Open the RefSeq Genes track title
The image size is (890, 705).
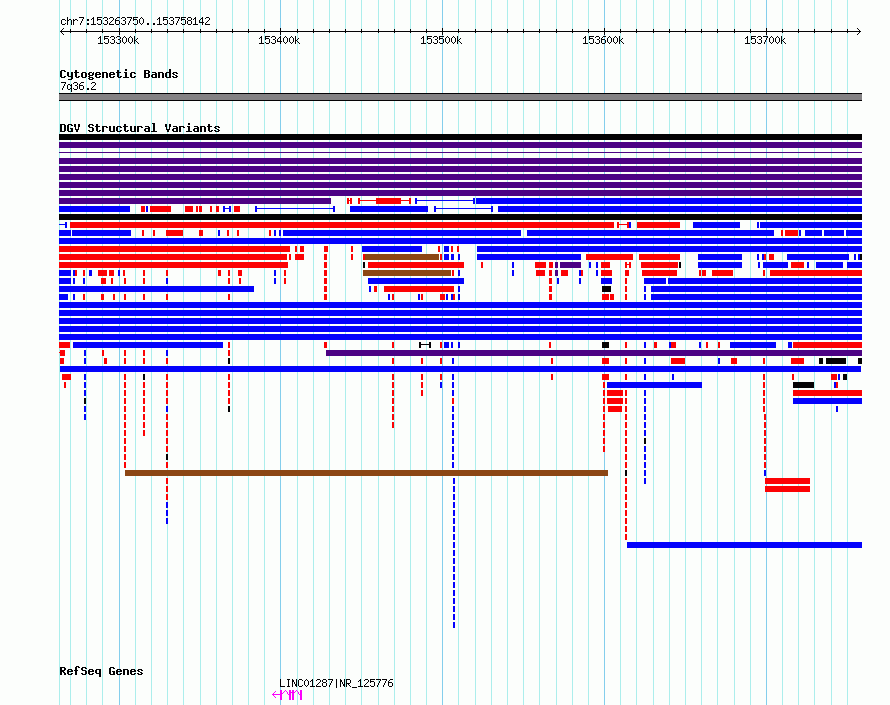[x=101, y=671]
